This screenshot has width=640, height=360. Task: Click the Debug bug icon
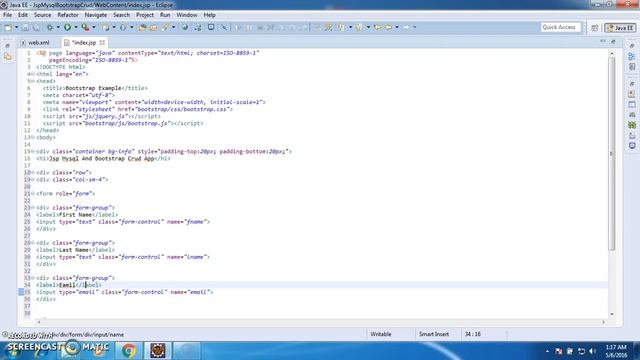click(x=50, y=27)
